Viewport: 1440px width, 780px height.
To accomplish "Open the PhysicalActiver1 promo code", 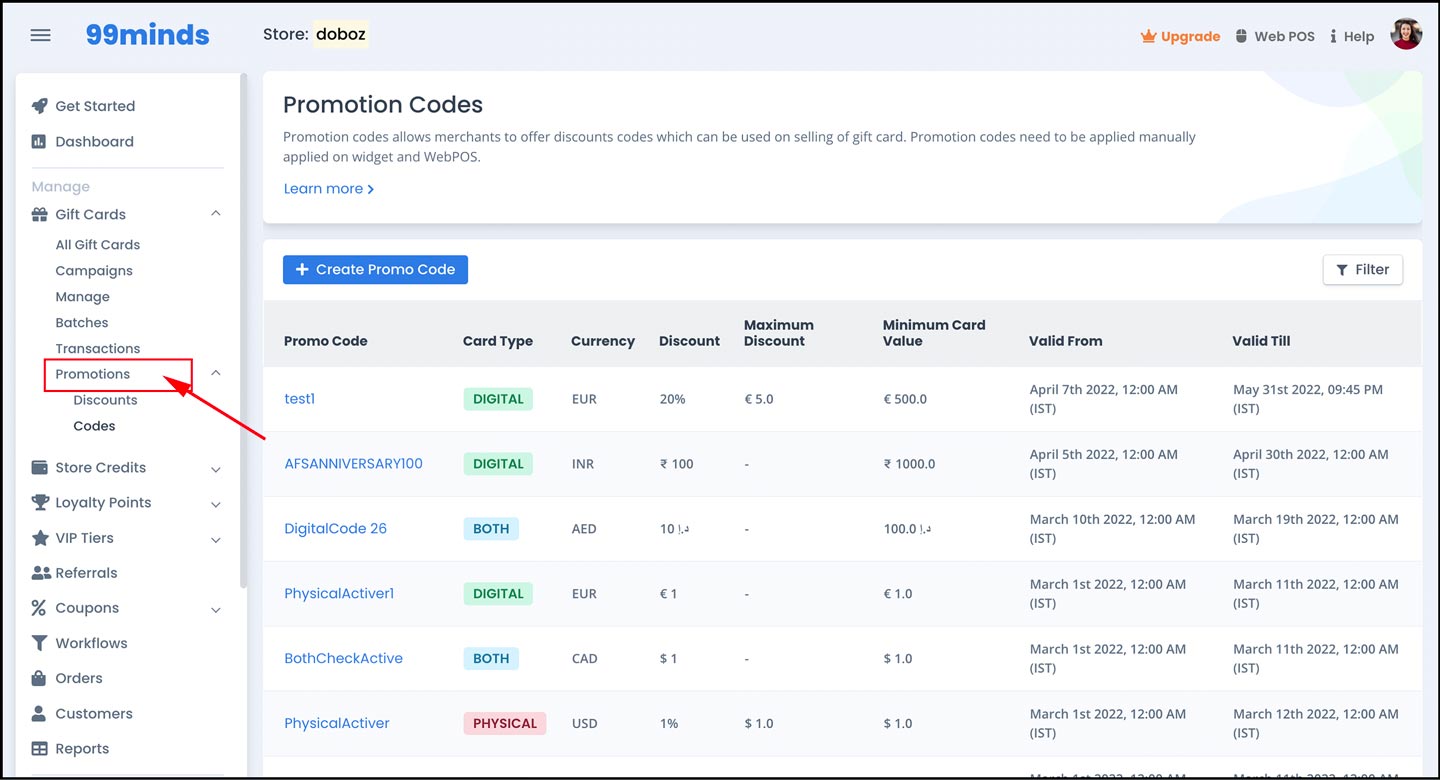I will (339, 594).
